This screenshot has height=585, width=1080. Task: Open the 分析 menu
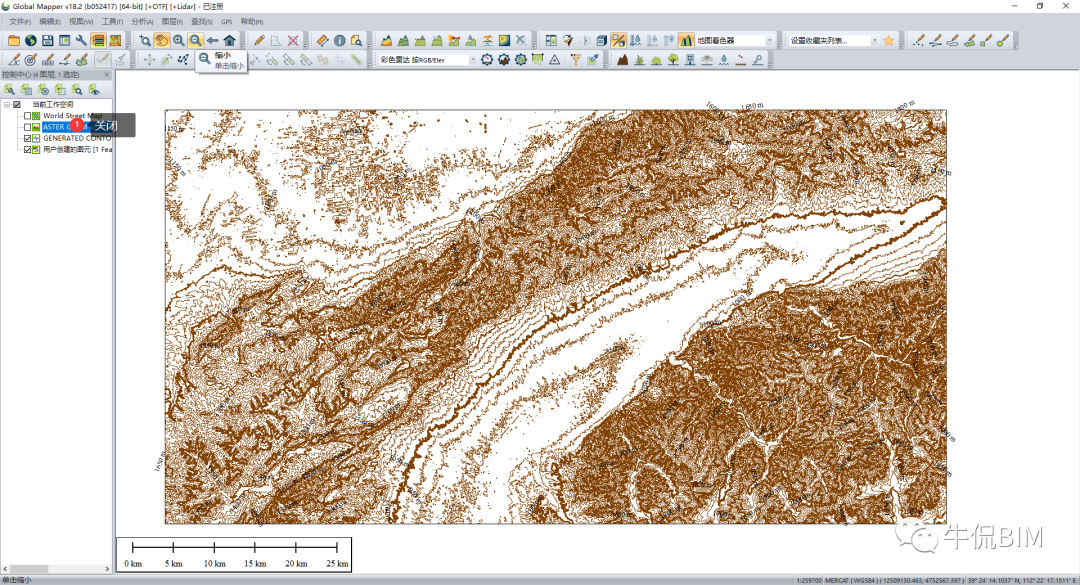click(x=140, y=21)
